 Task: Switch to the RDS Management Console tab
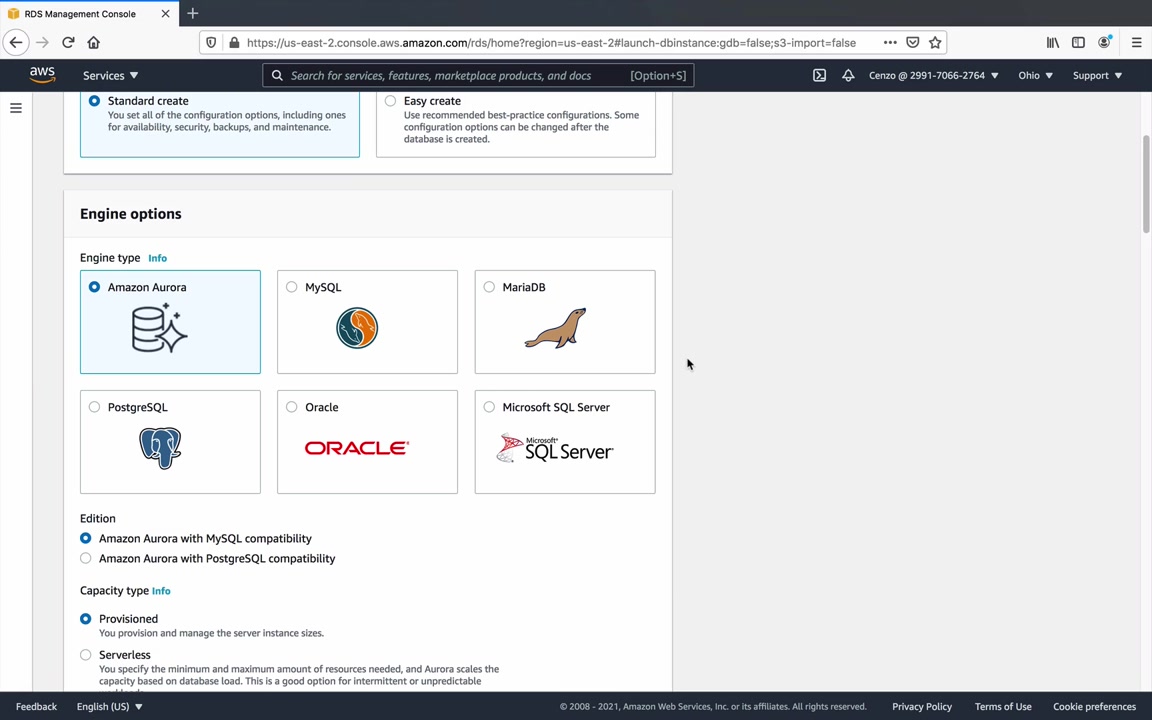pos(80,13)
